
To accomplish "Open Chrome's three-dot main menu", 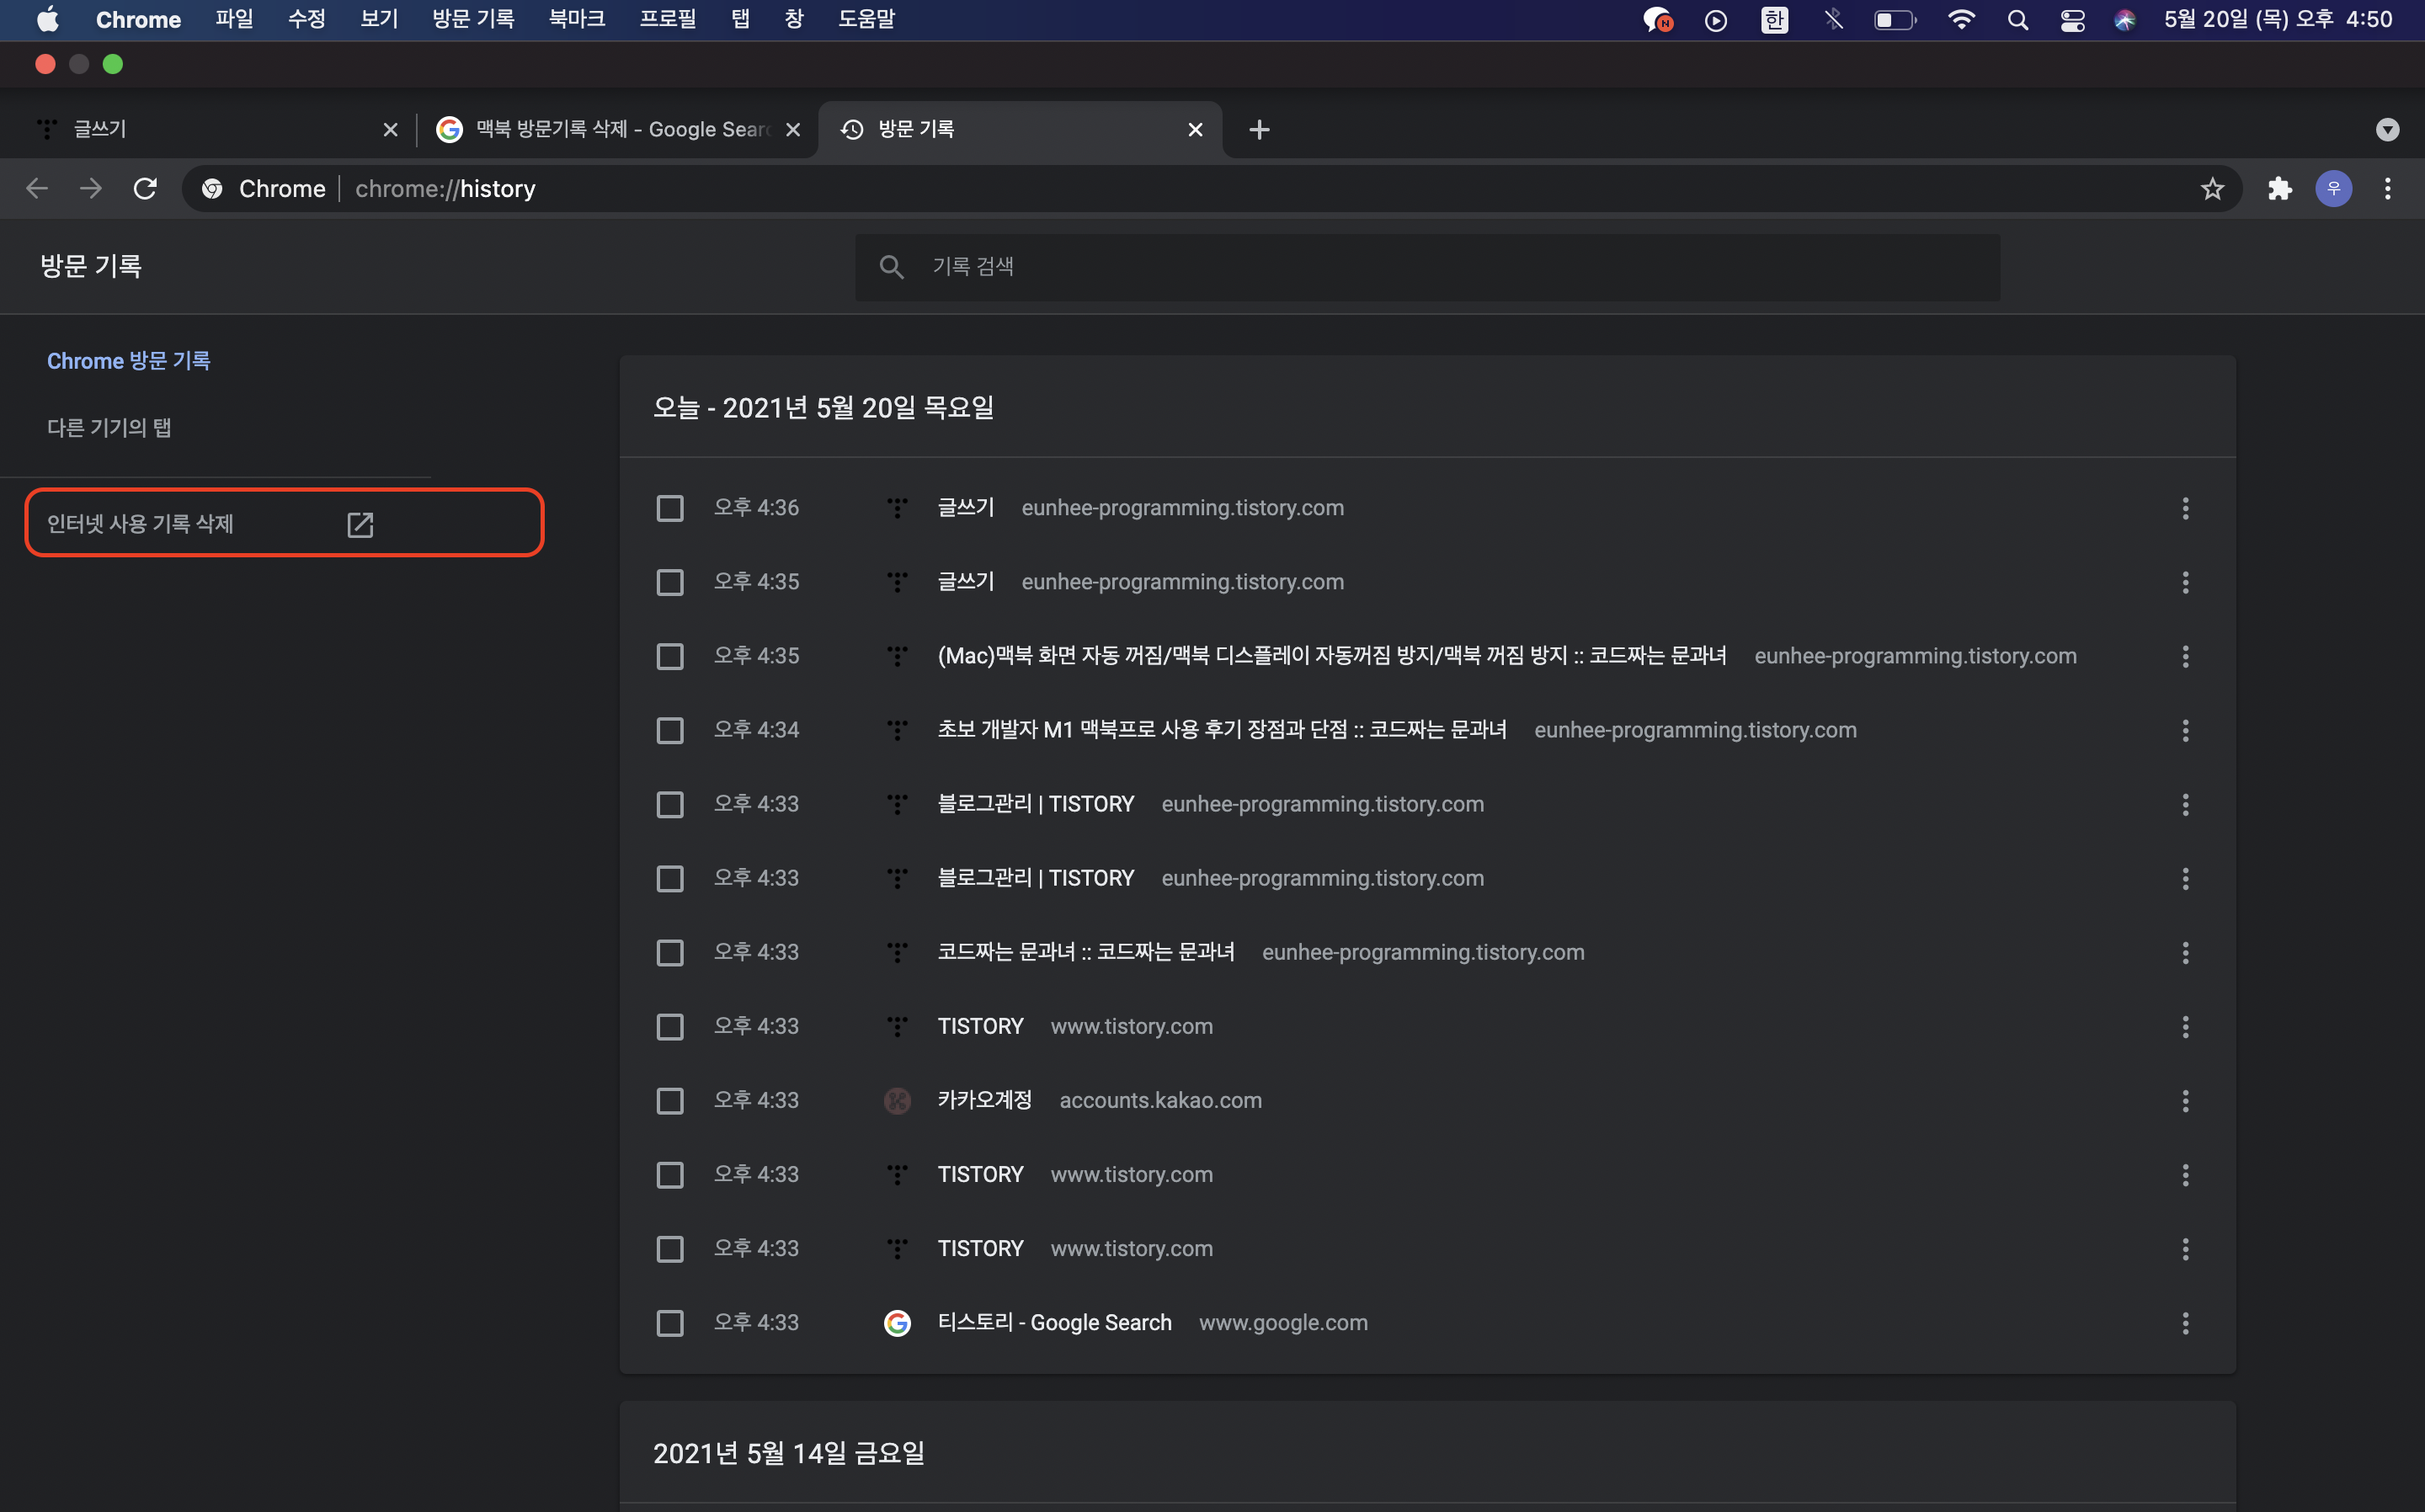I will click(2387, 189).
